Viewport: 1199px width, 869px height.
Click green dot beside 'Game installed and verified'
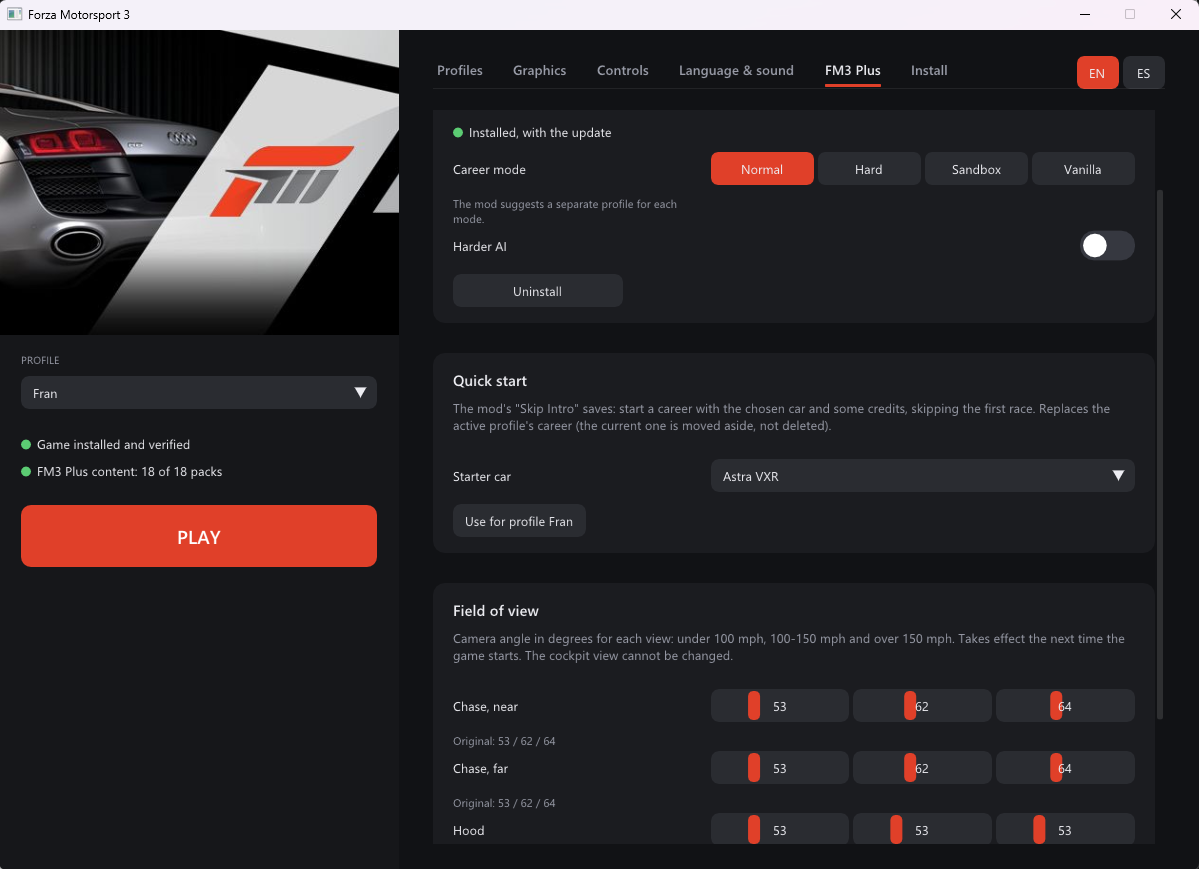(26, 444)
